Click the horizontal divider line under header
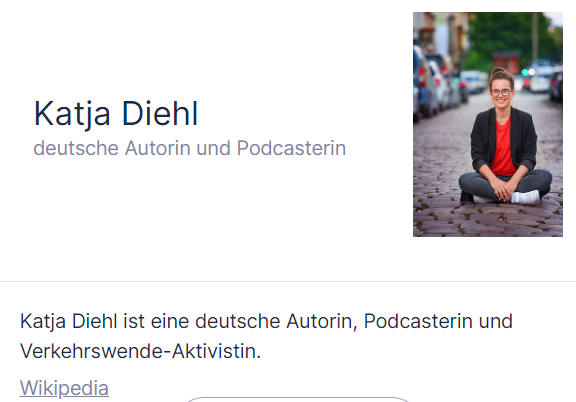 coord(288,281)
